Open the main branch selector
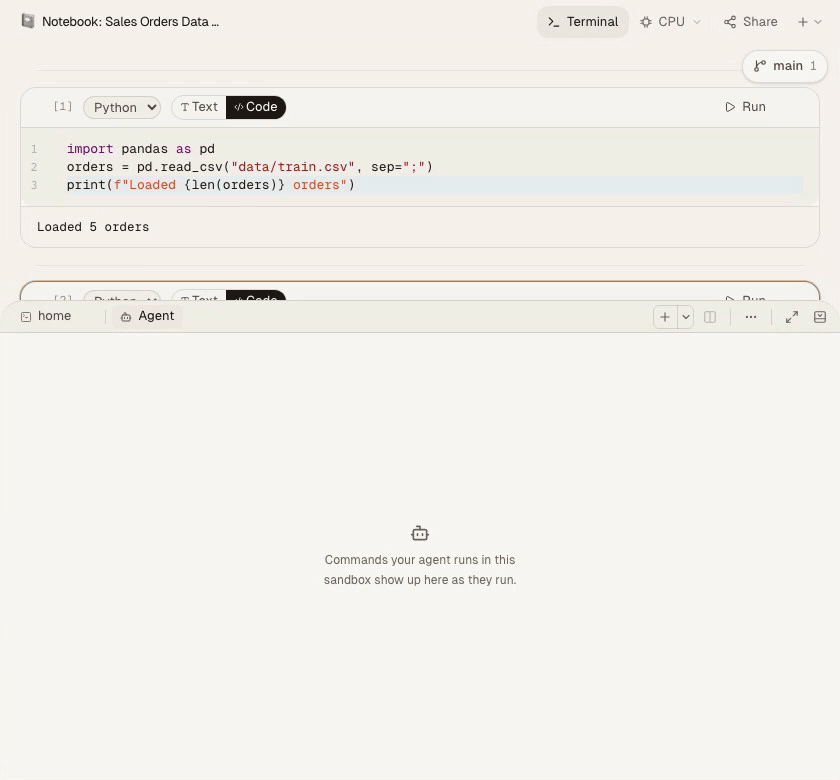Viewport: 840px width, 780px height. point(785,66)
